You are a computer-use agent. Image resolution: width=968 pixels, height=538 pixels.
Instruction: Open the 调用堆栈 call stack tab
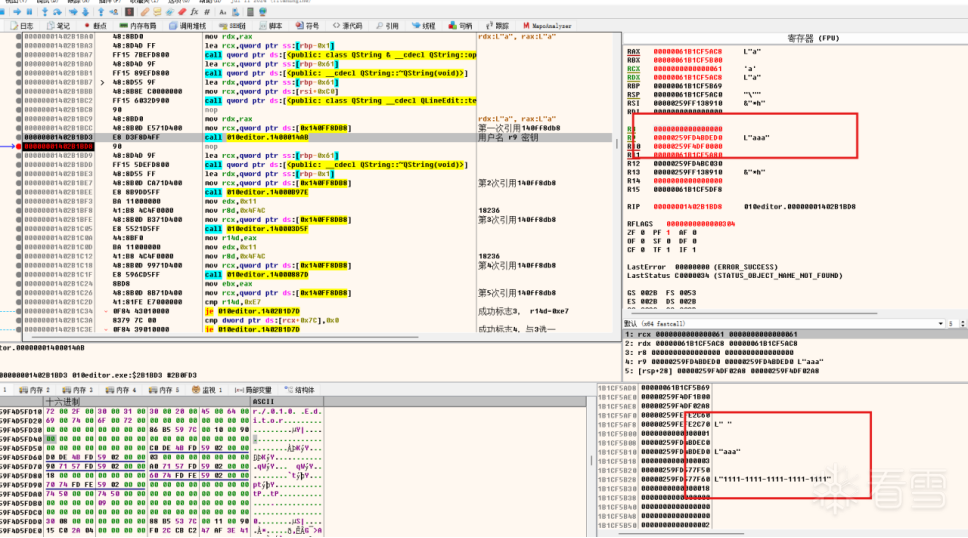(x=188, y=26)
